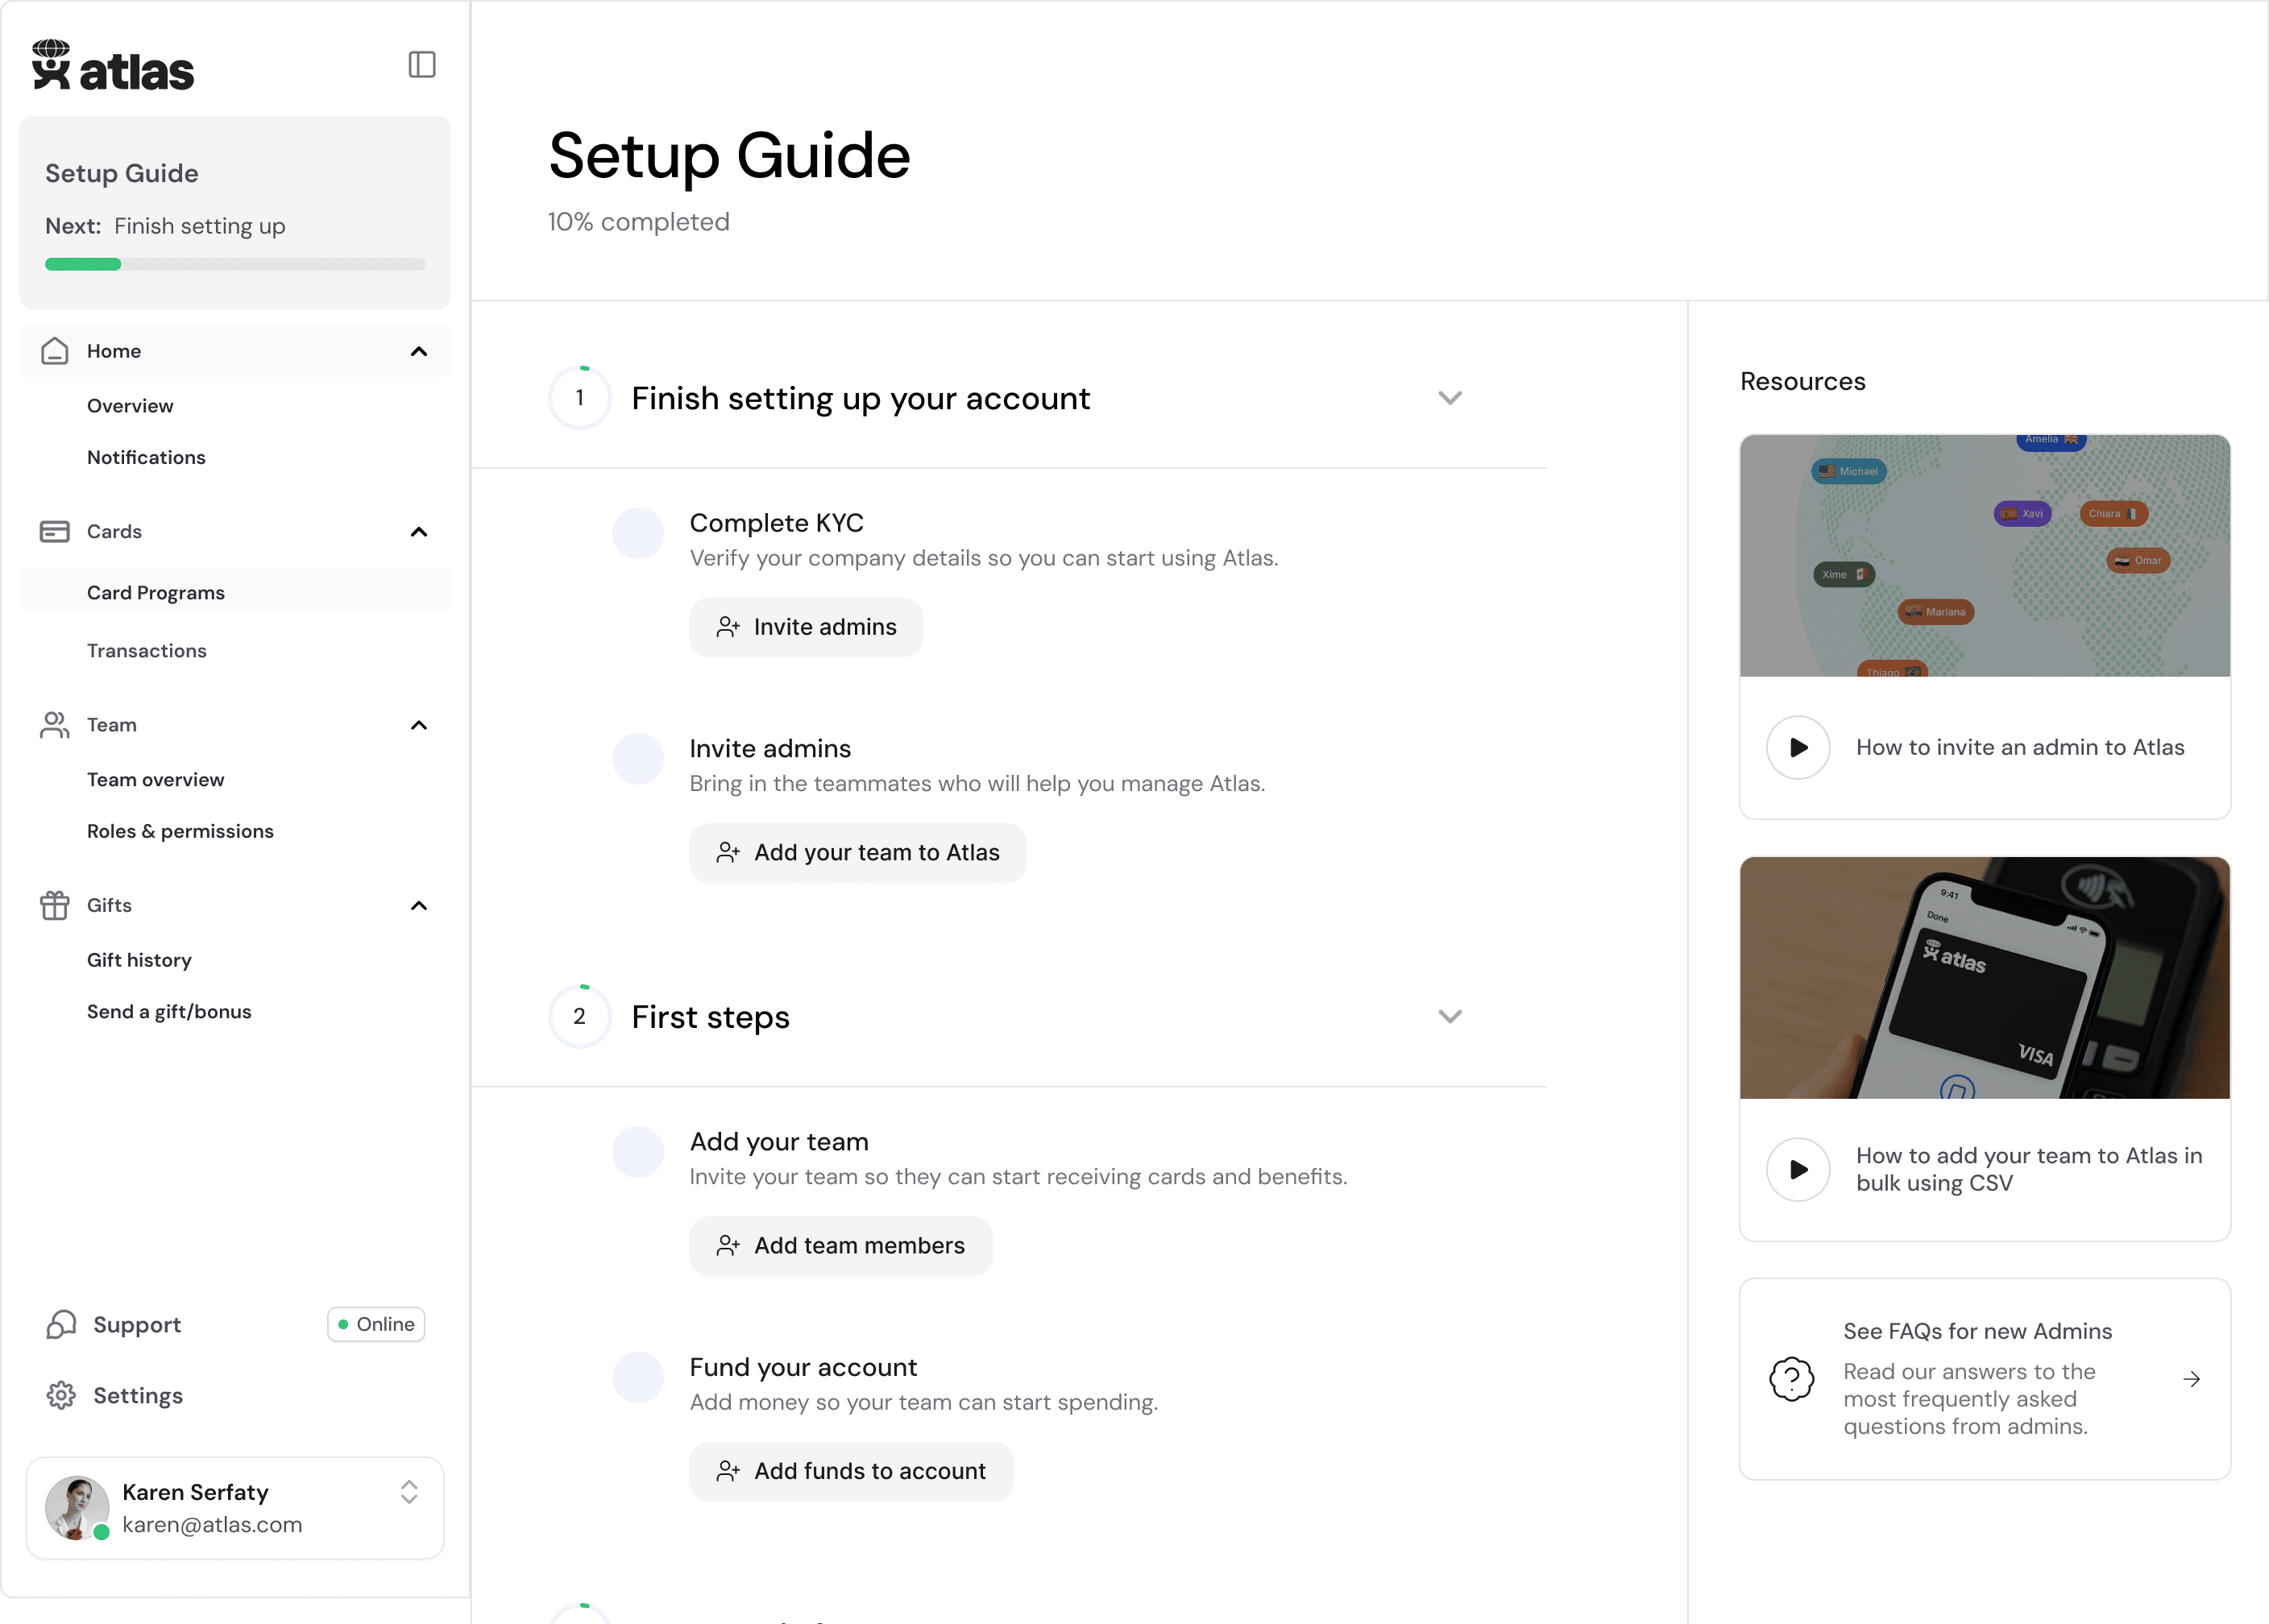2269x1624 pixels.
Task: Toggle the Fund your account step circle
Action: coord(638,1377)
